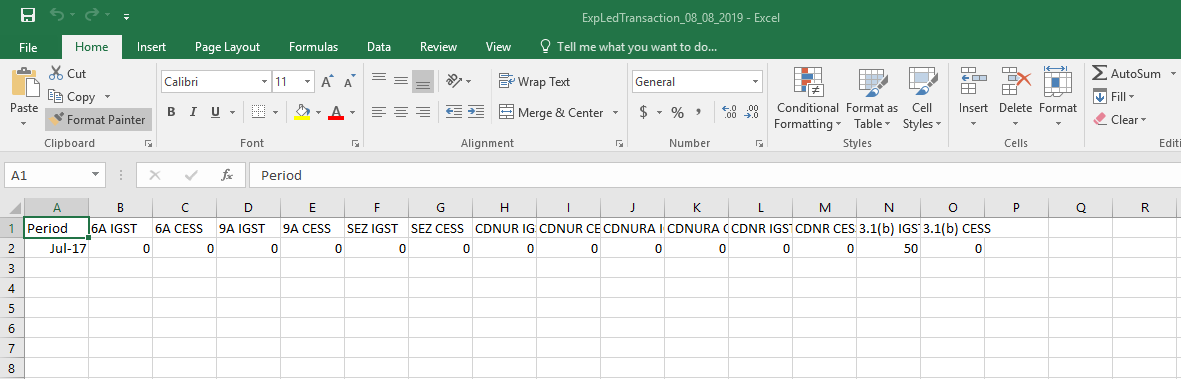Toggle Underline formatting

pyautogui.click(x=215, y=112)
